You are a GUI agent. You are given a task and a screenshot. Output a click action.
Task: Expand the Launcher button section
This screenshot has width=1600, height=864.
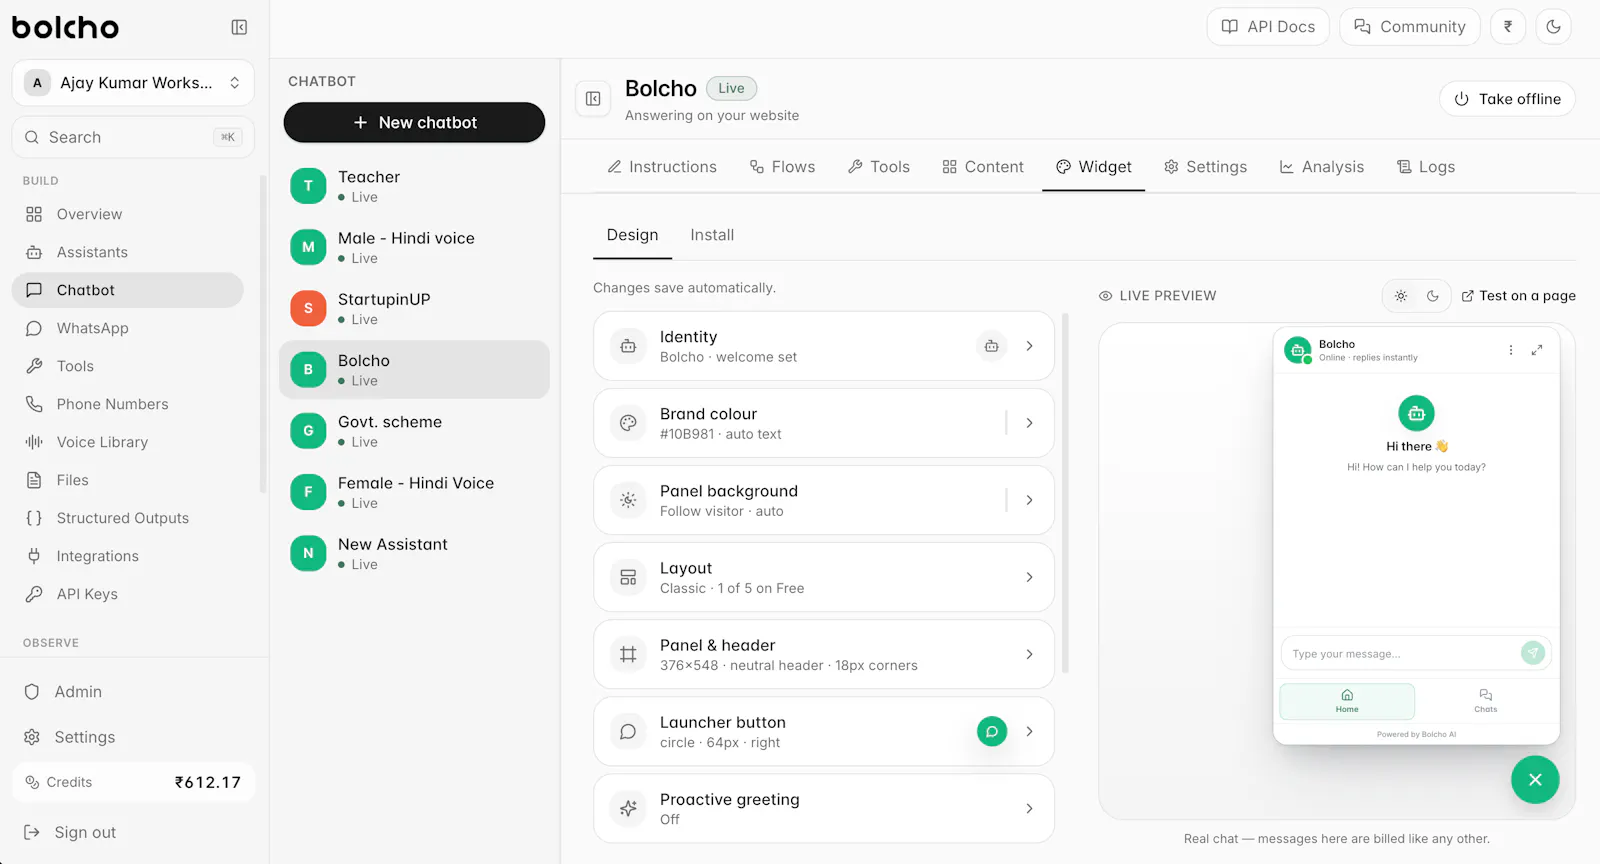pos(824,731)
